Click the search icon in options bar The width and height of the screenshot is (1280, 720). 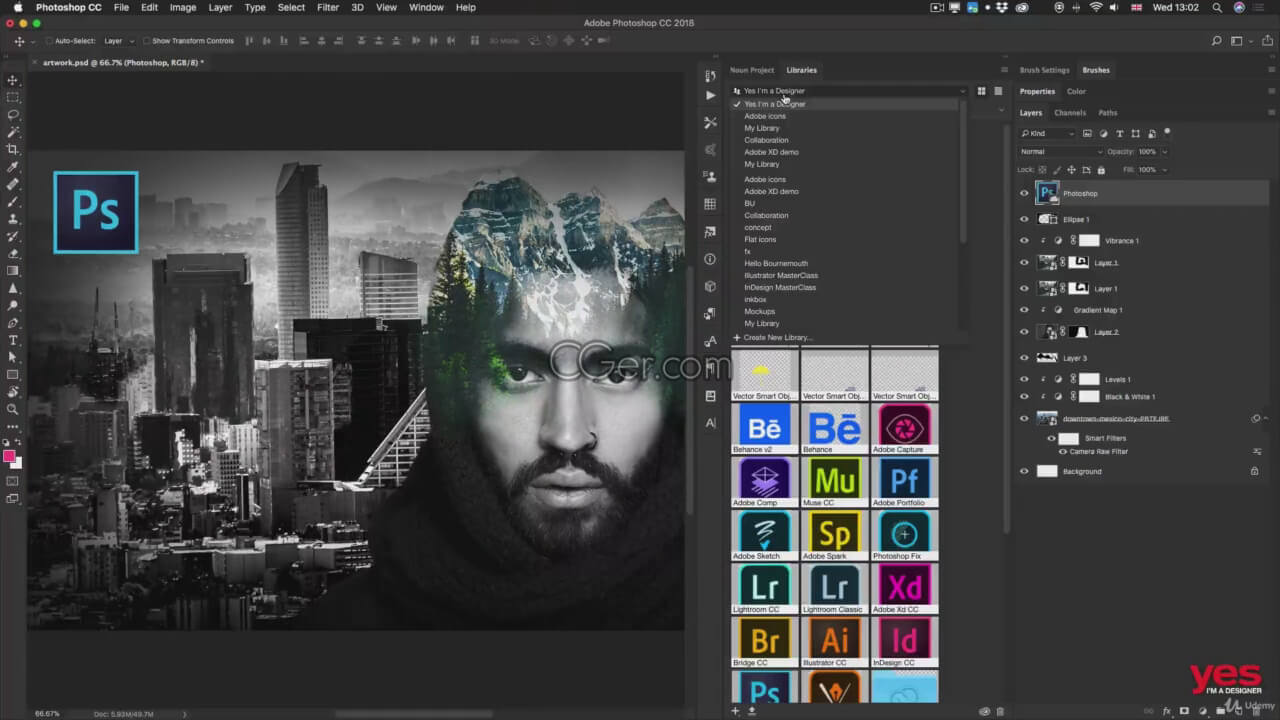pos(1216,41)
